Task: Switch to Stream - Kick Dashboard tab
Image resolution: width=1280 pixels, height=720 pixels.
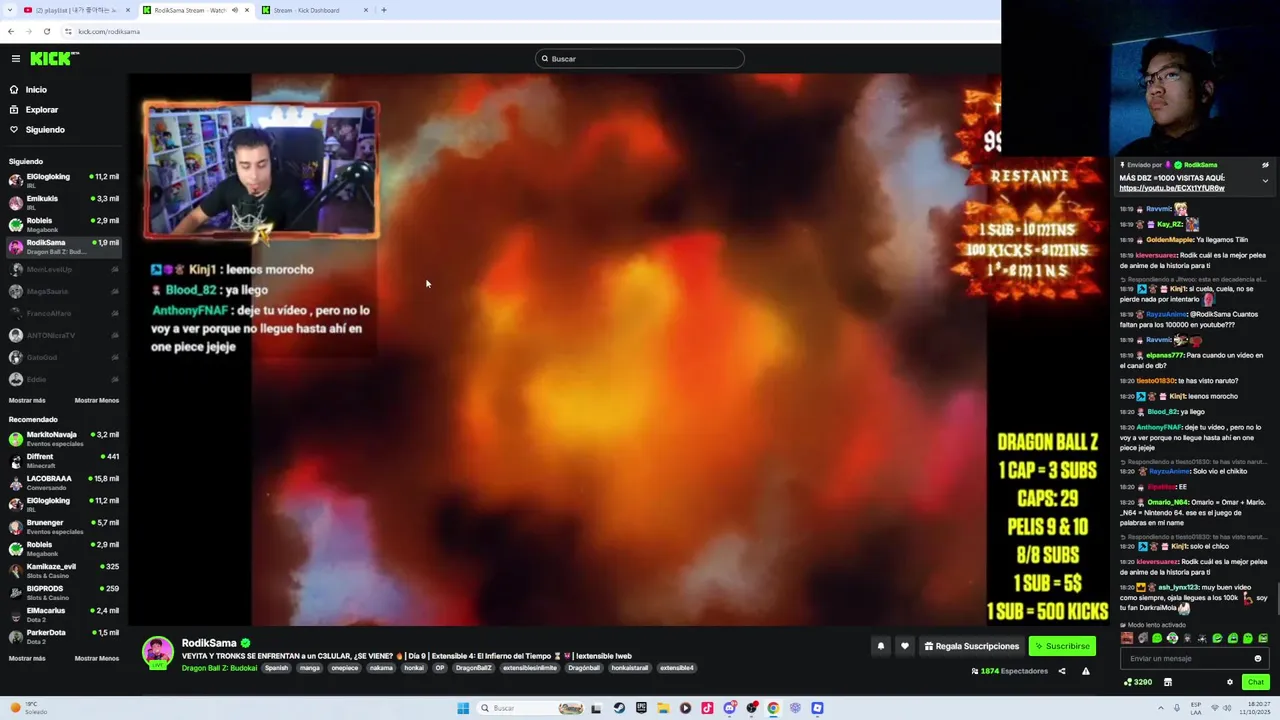Action: (x=314, y=10)
